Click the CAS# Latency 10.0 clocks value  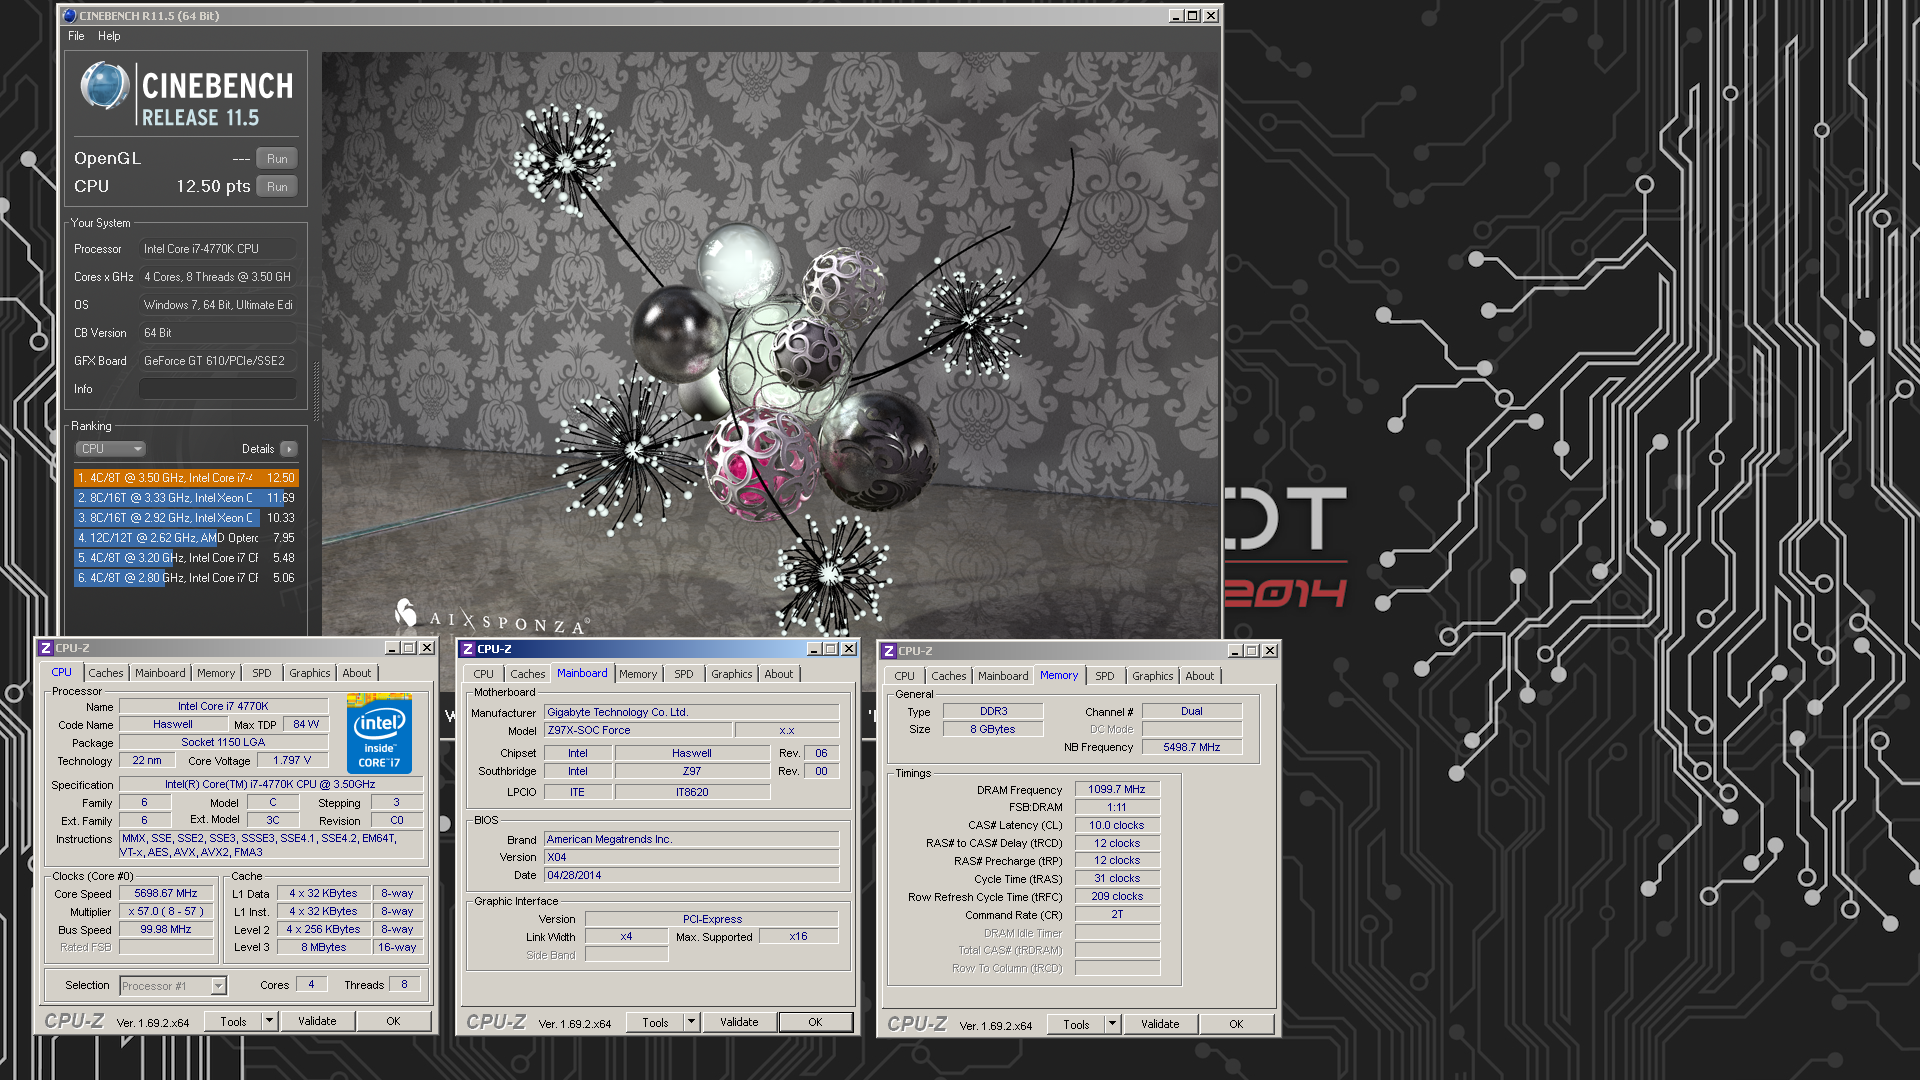[1117, 826]
